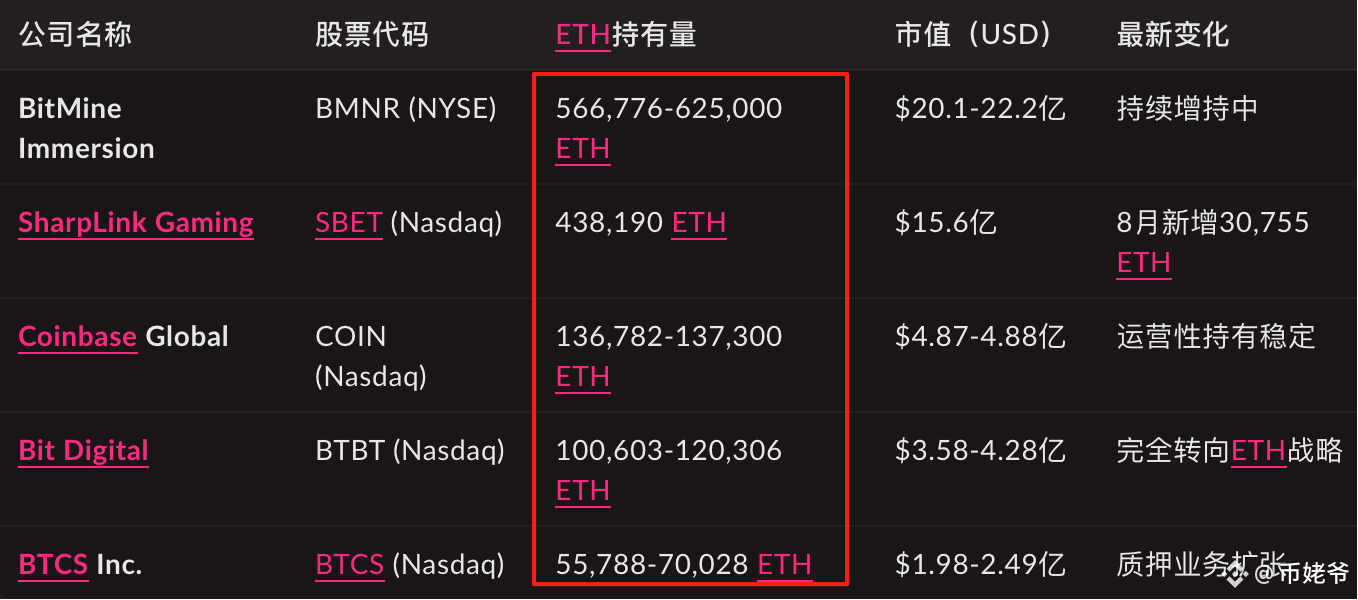Viewport: 1358px width, 600px height.
Task: Click ETH link next to 55,788-70,028
Action: [x=785, y=565]
